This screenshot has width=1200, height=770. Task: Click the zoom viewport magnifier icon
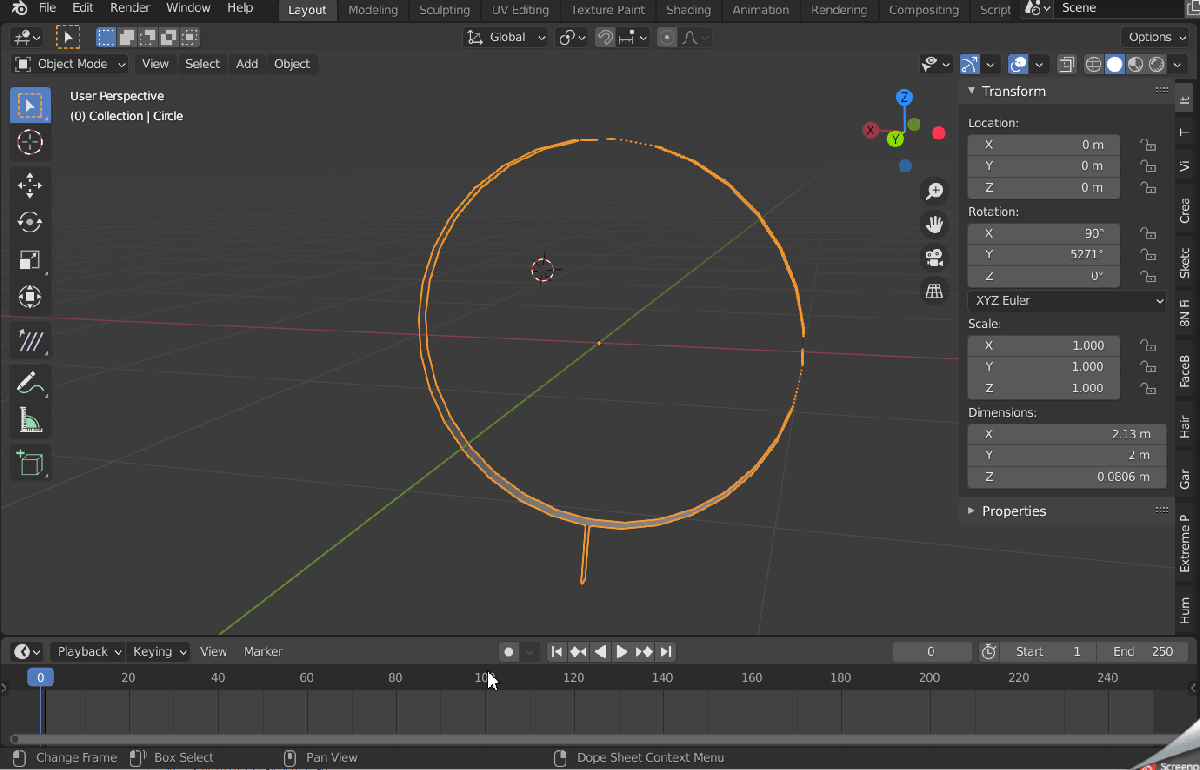pos(934,191)
